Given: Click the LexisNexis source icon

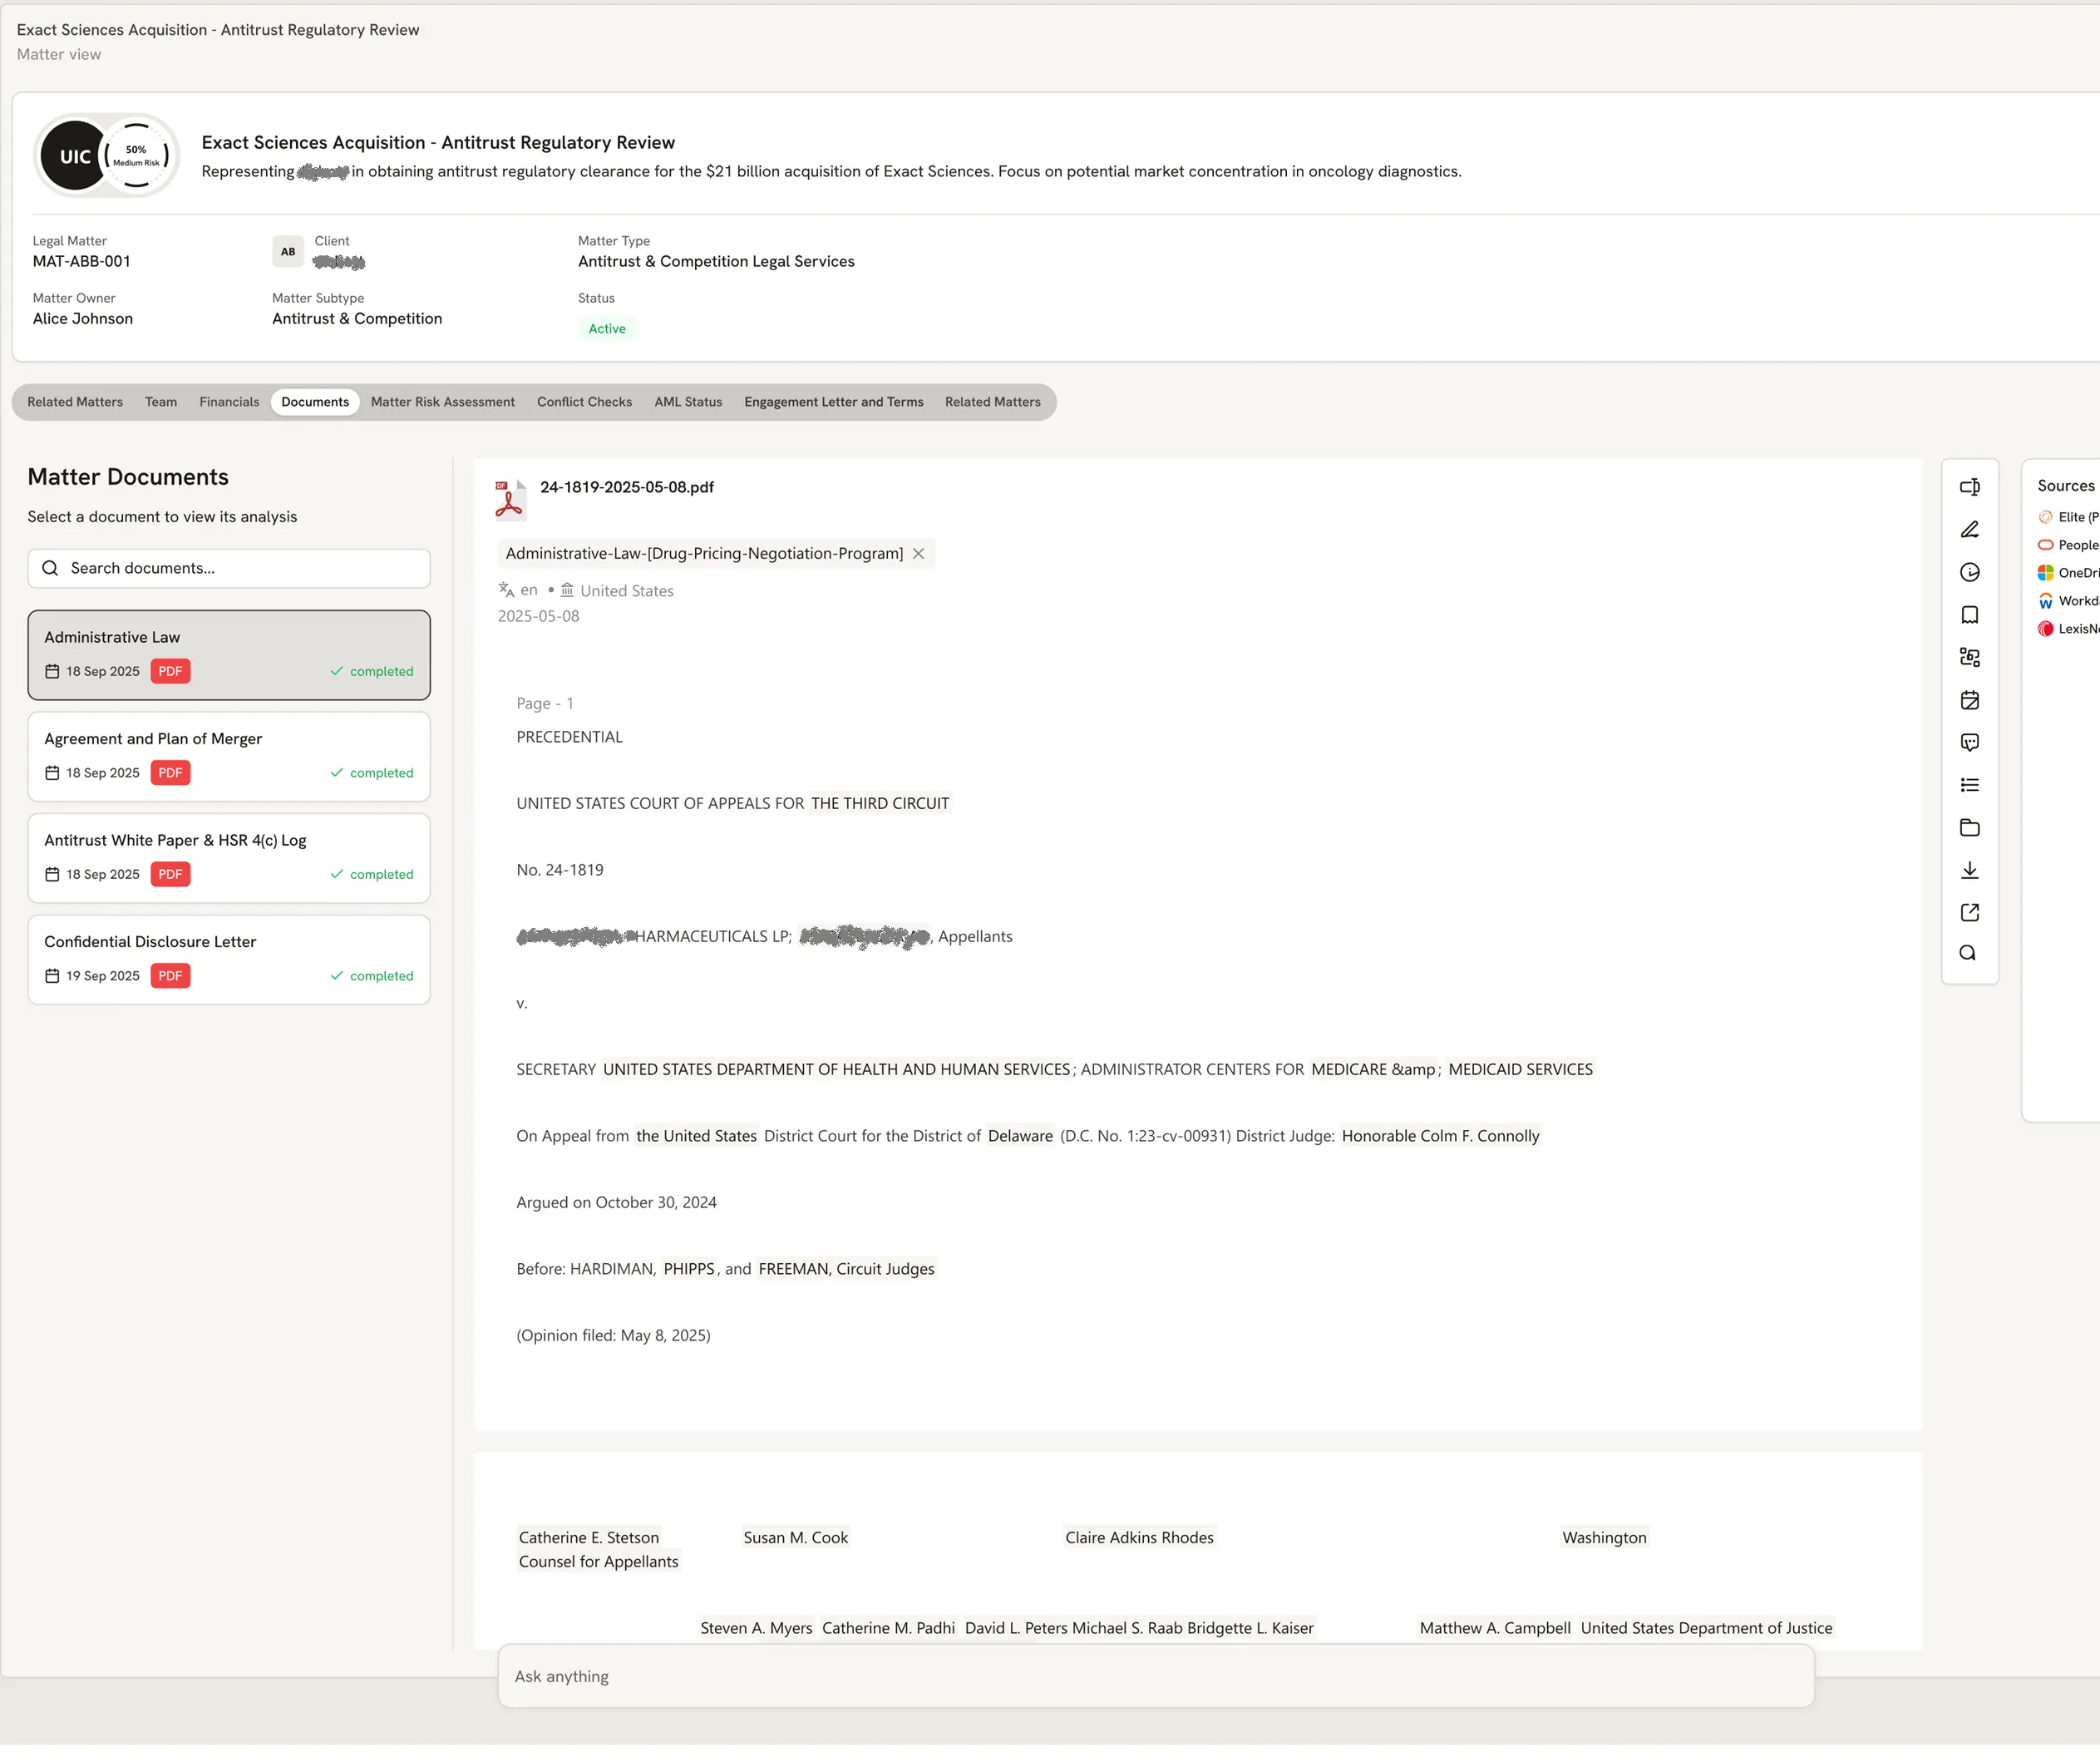Looking at the screenshot, I should click(2045, 629).
